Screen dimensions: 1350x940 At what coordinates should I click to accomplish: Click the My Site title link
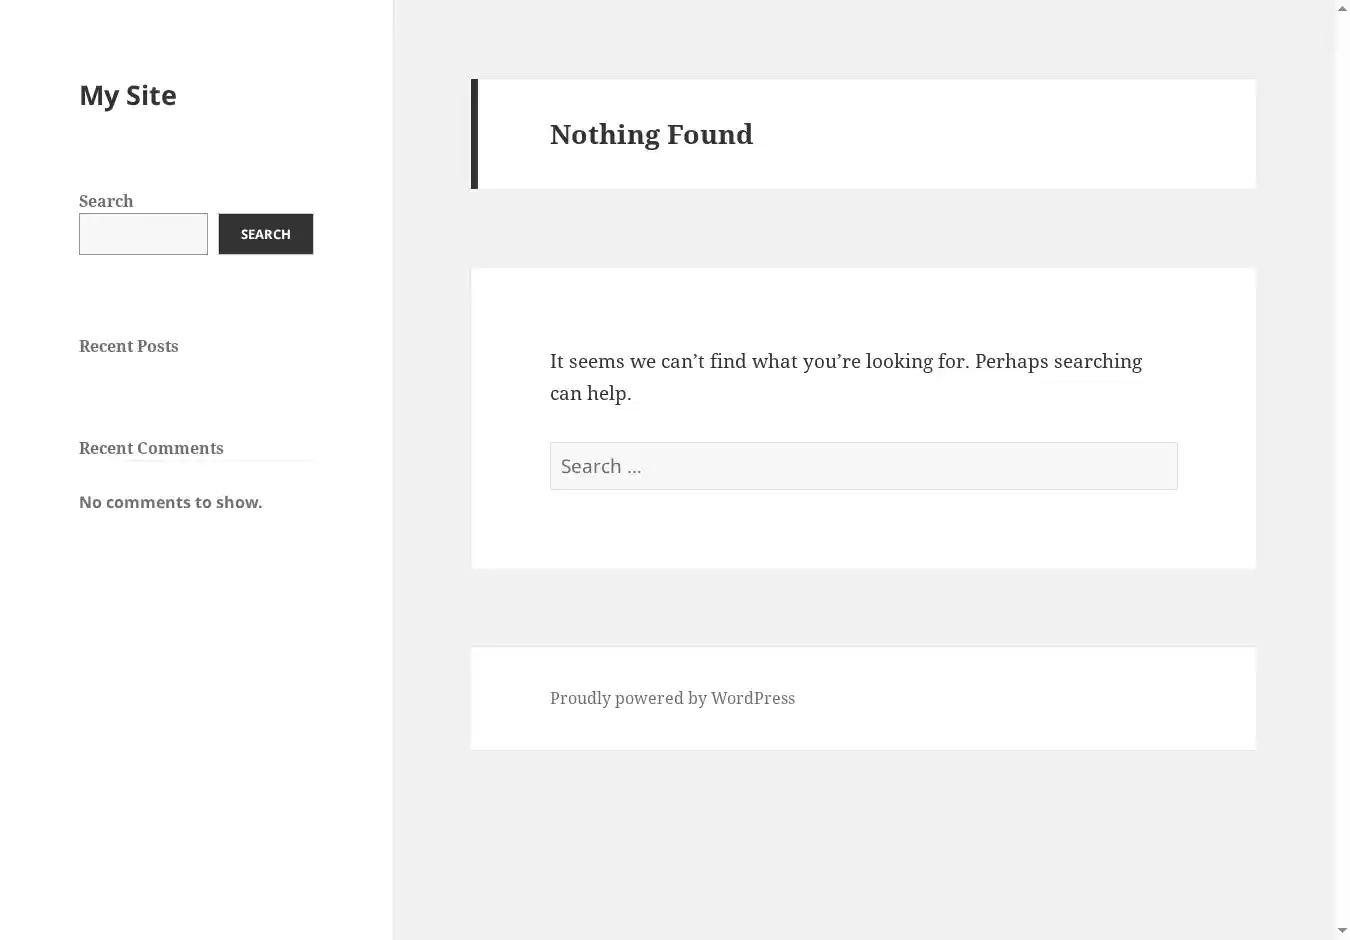[x=127, y=95]
